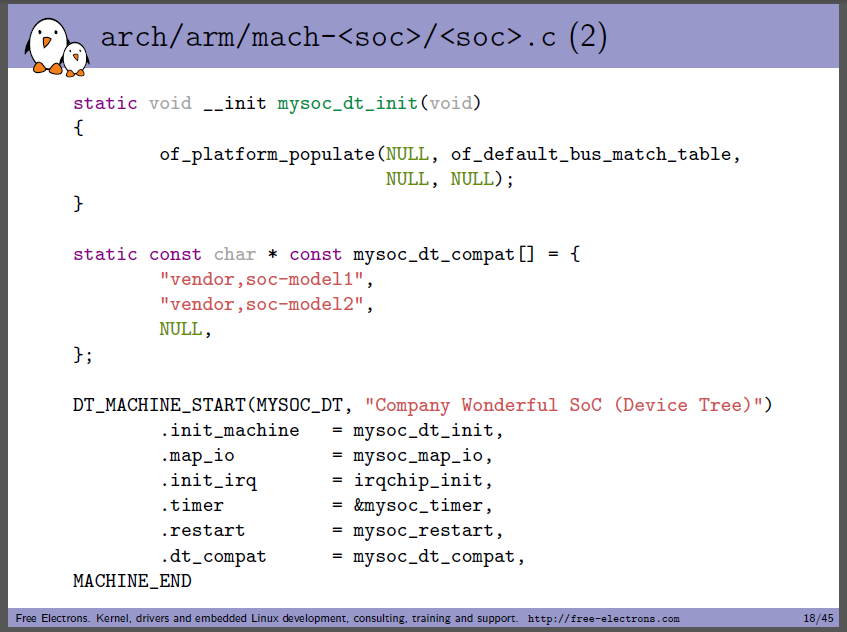Image resolution: width=847 pixels, height=632 pixels.
Task: Click the penguin logo in slide header
Action: pos(57,47)
